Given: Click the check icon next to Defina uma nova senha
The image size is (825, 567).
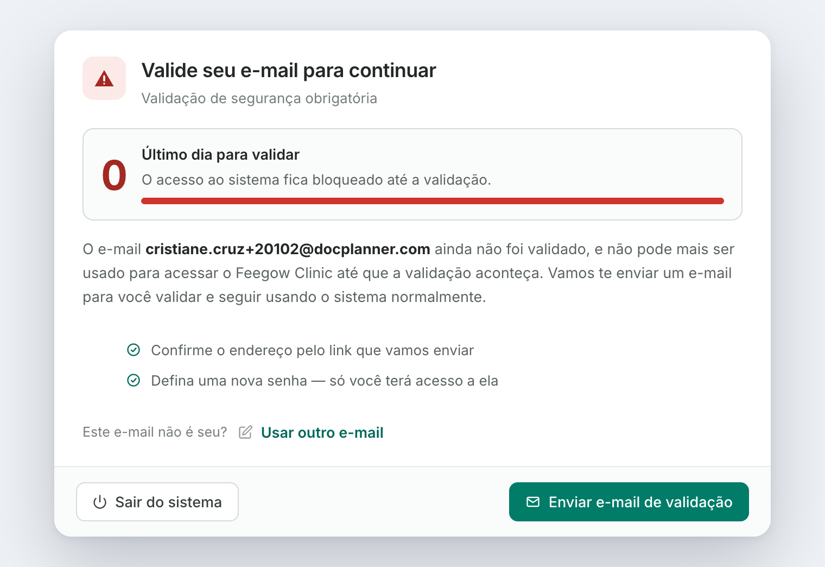Looking at the screenshot, I should 134,380.
